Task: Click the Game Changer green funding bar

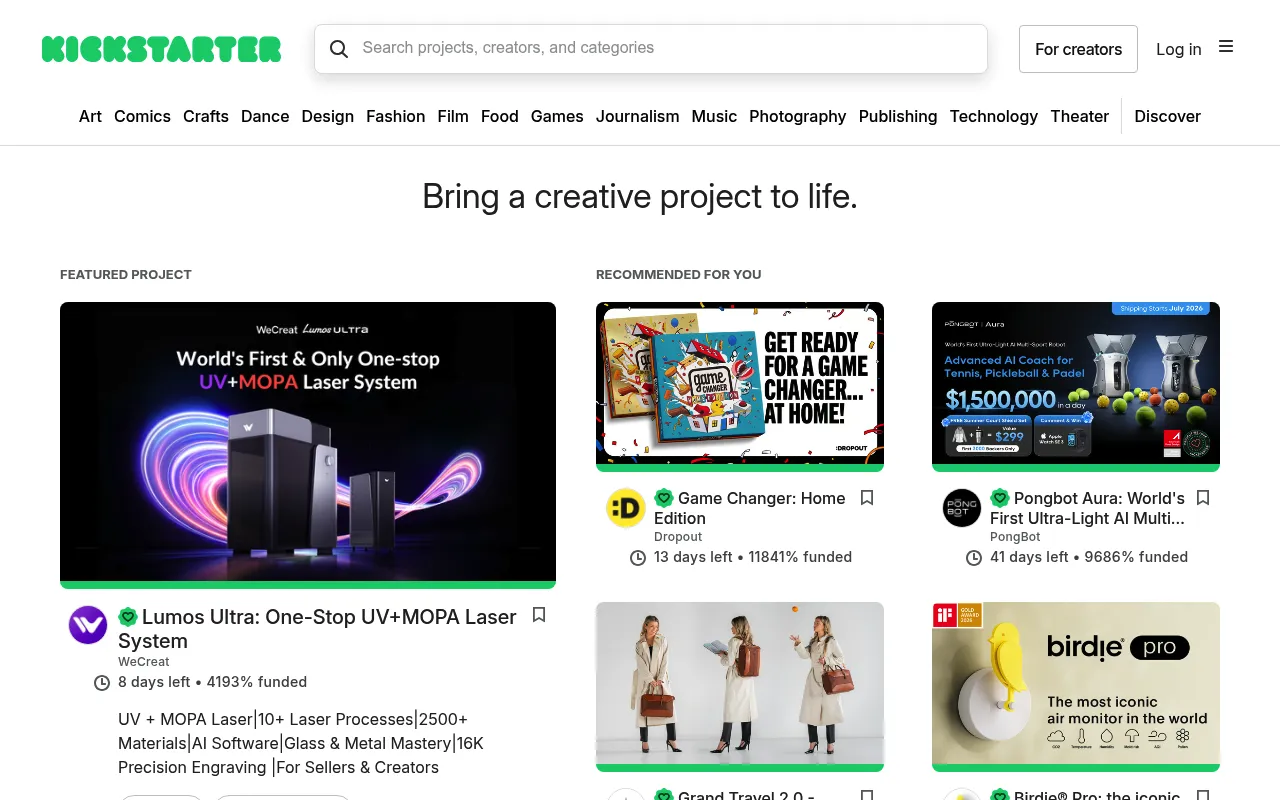Action: (740, 468)
